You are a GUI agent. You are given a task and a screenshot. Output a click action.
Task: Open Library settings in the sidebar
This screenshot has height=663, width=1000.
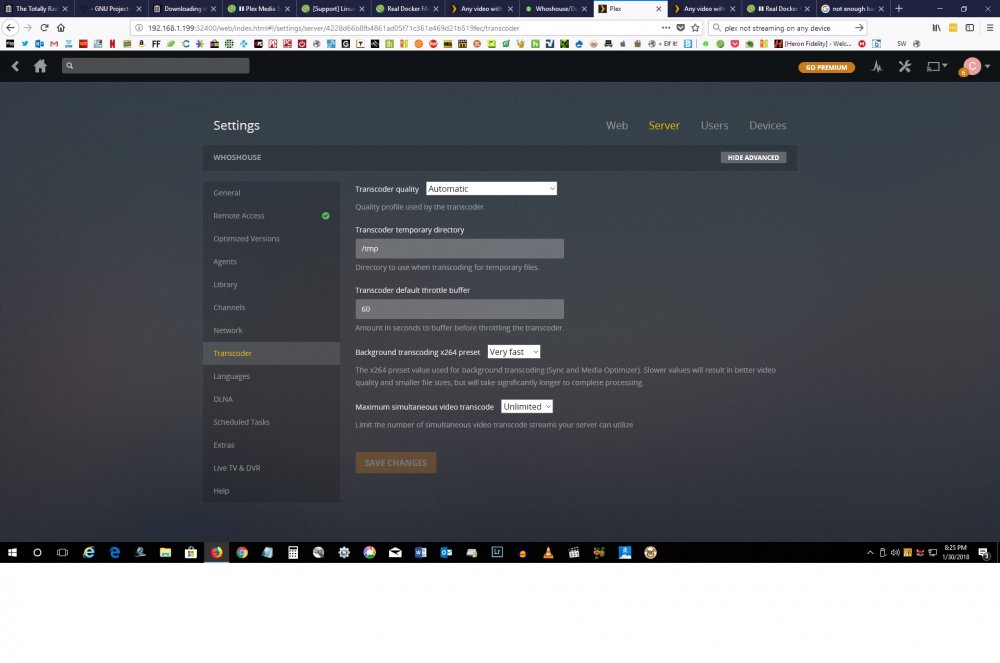271,284
